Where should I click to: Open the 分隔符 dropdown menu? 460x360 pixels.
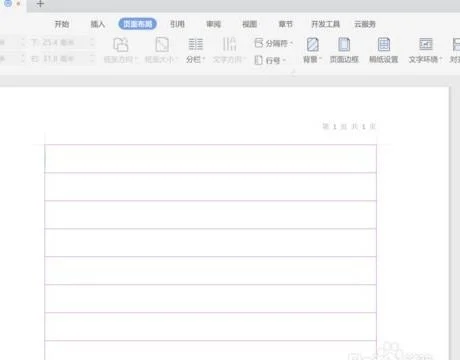click(x=279, y=43)
